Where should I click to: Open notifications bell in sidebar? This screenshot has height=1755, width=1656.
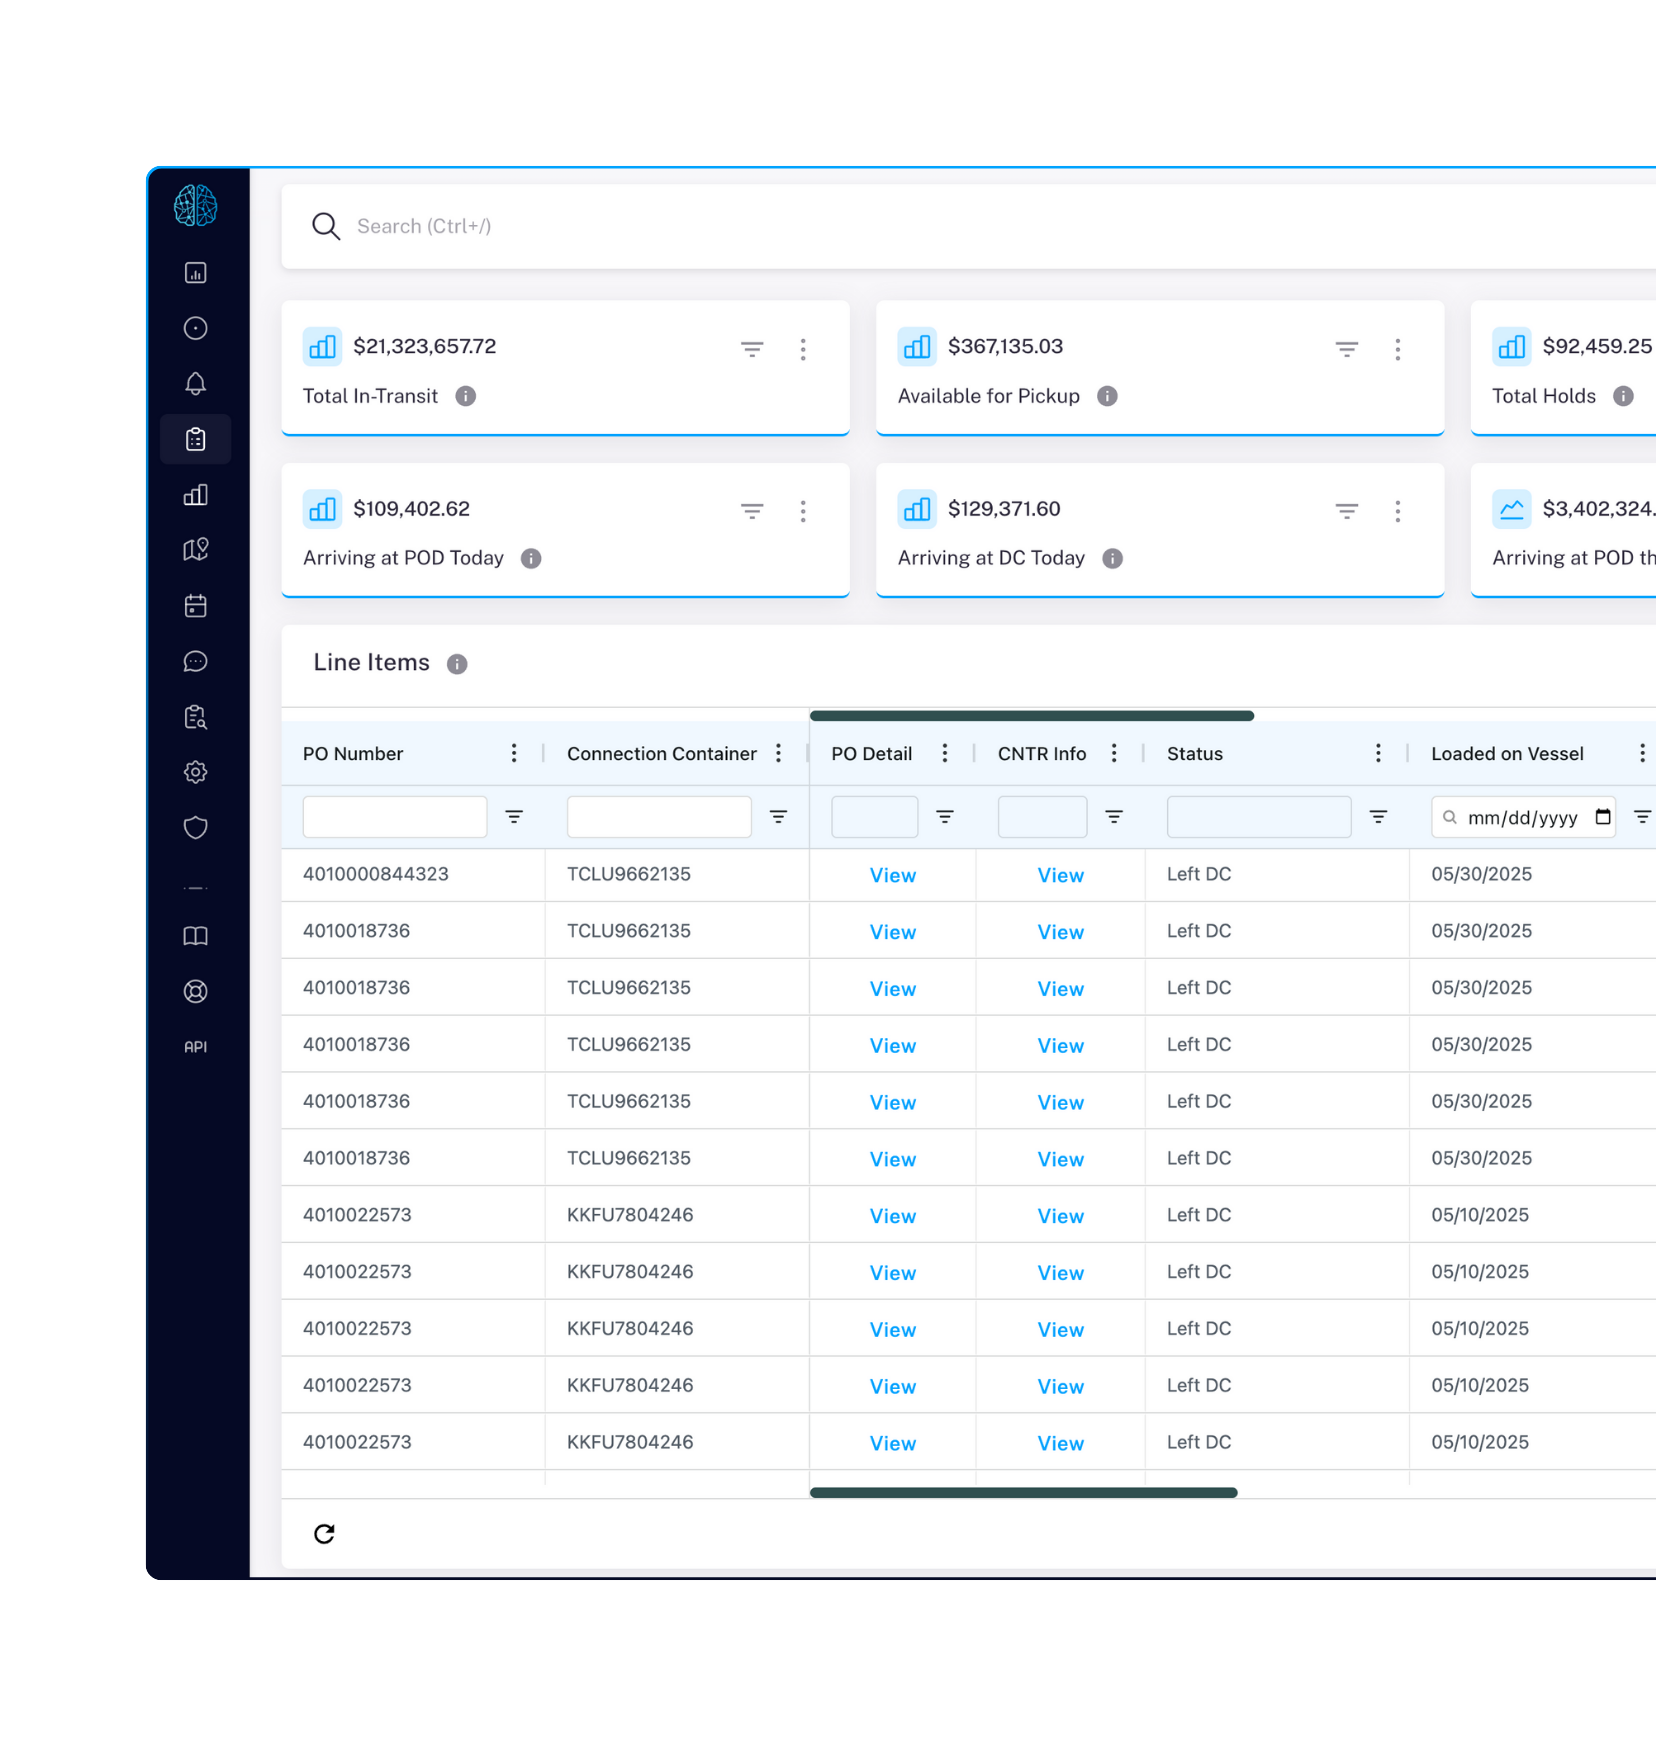point(196,384)
